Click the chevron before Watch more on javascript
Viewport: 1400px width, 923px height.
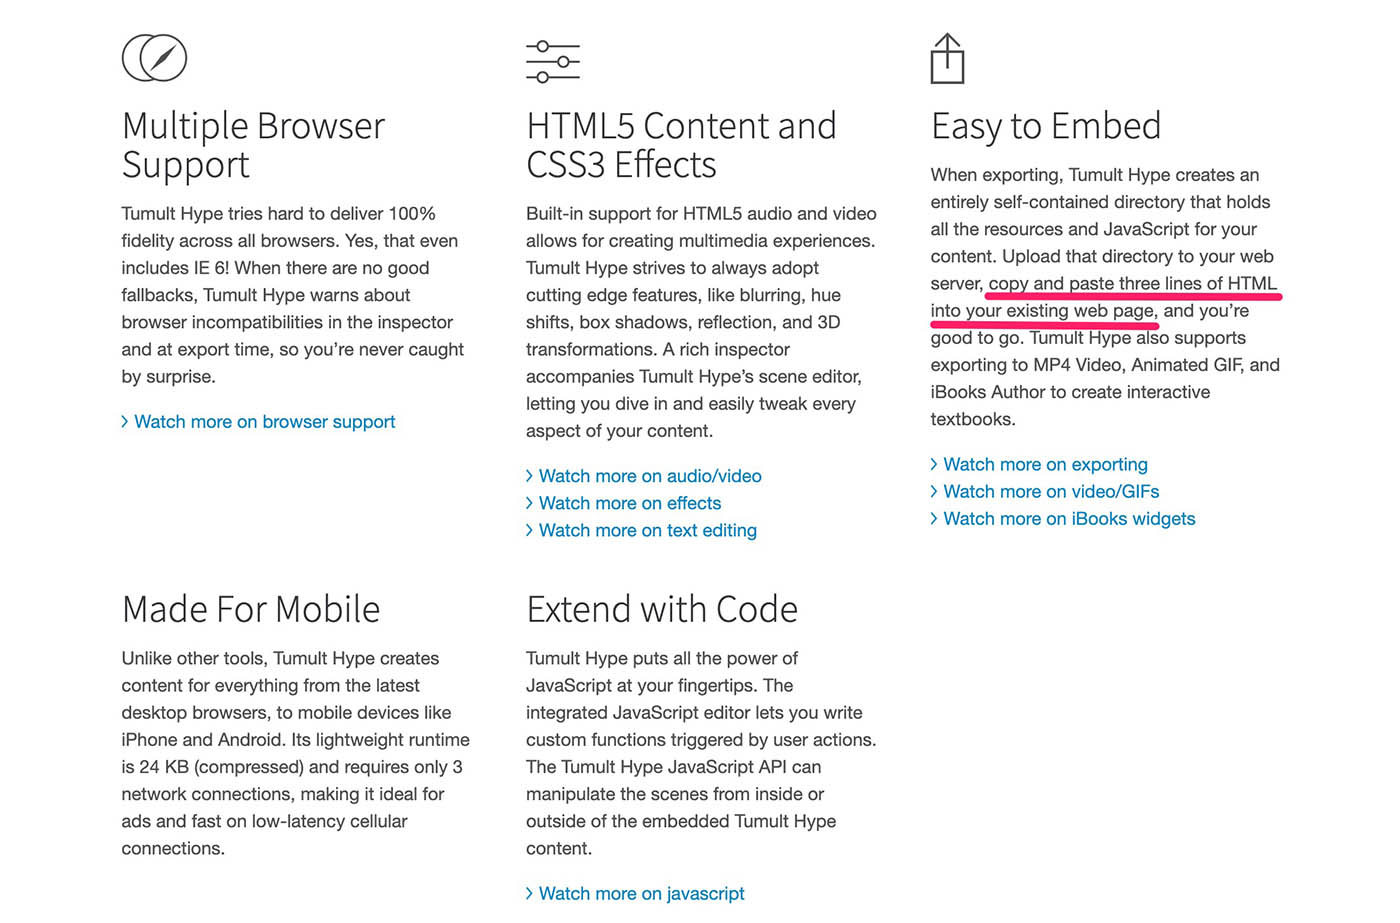pos(530,893)
